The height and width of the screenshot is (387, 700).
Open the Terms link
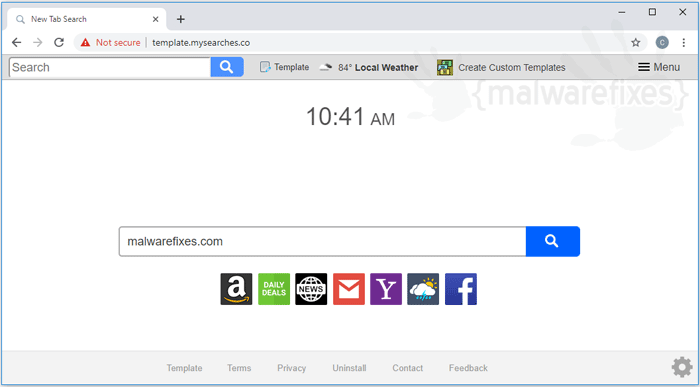(239, 368)
